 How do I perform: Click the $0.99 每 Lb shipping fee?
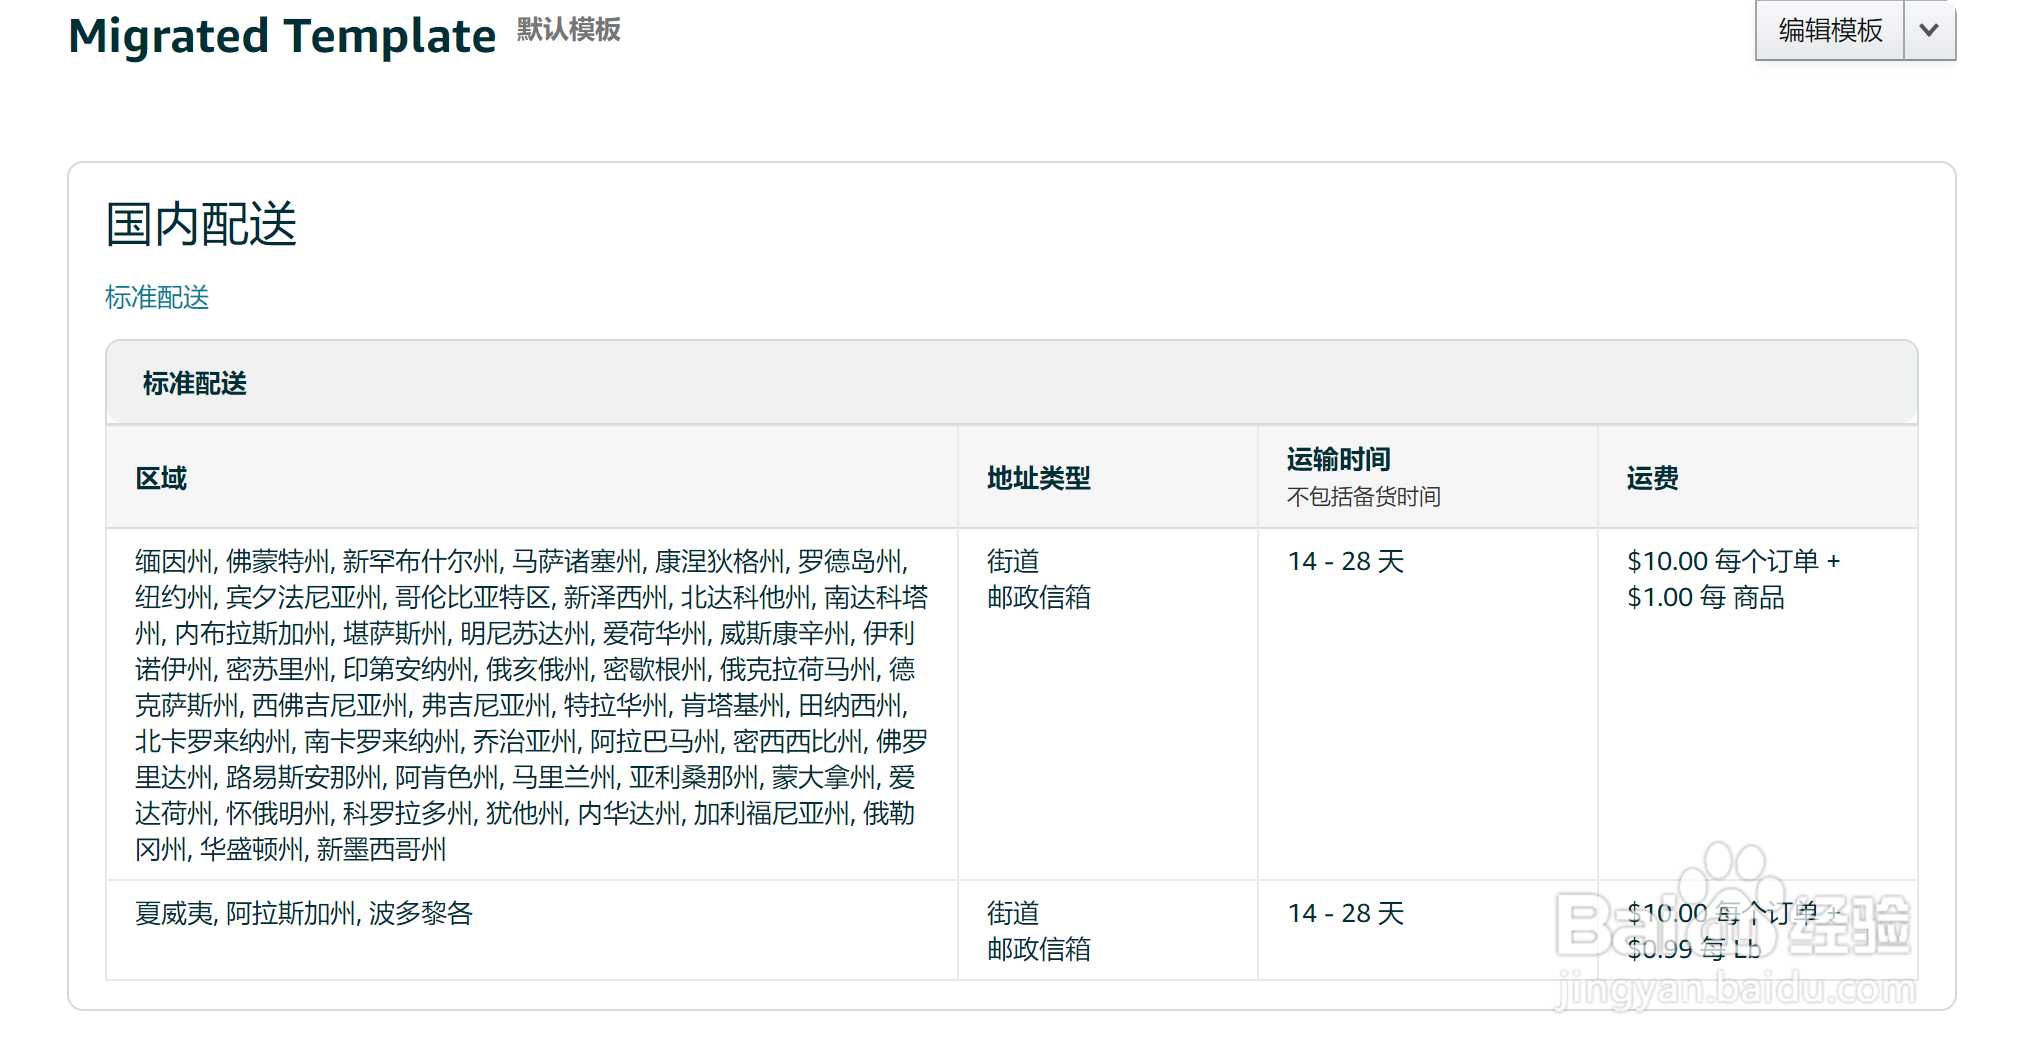[1693, 949]
